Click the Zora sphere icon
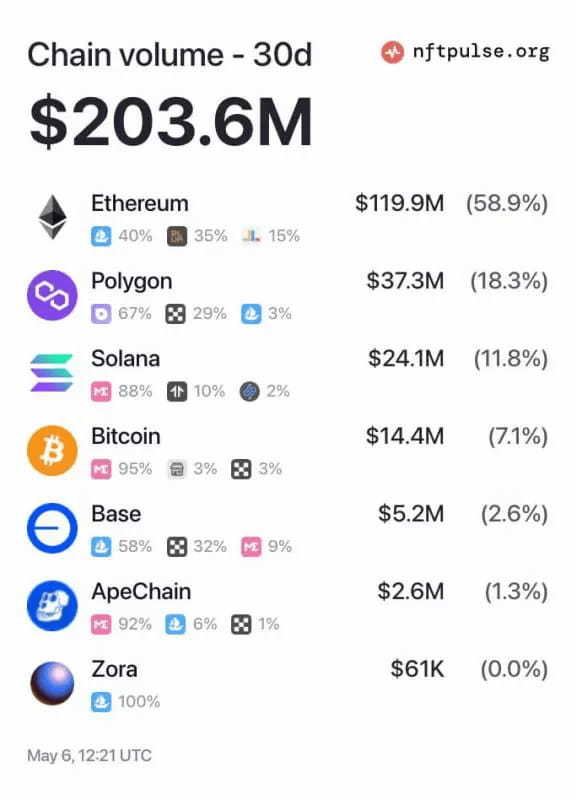The height and width of the screenshot is (800, 577). coord(52,683)
